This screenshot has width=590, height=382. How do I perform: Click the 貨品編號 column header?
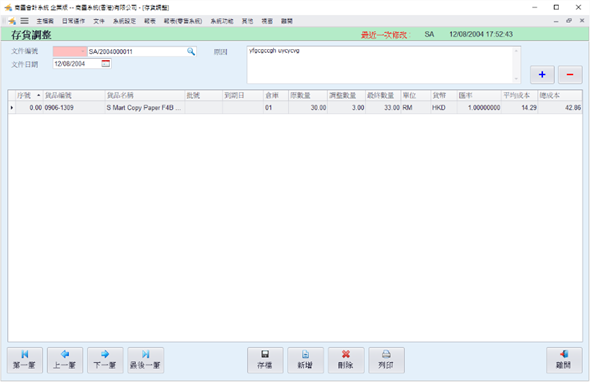[x=74, y=96]
